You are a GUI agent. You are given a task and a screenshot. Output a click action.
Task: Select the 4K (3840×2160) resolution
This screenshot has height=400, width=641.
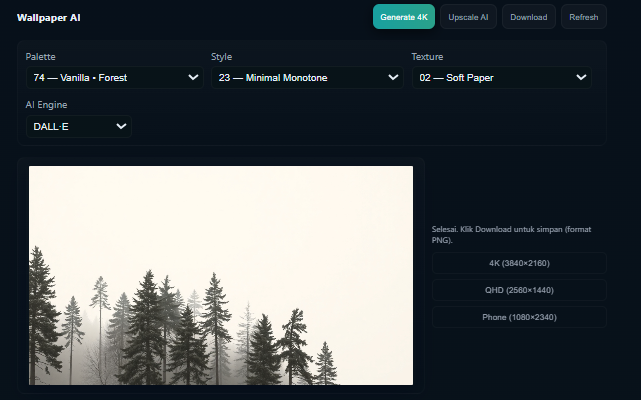[x=519, y=263]
